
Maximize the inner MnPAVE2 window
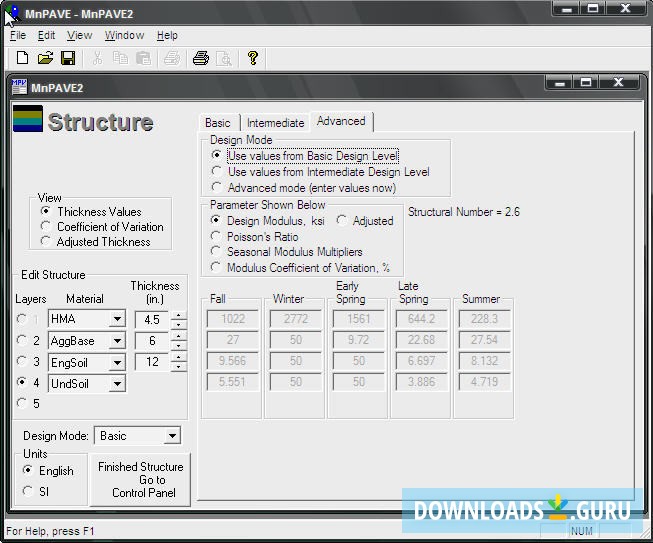[x=586, y=82]
